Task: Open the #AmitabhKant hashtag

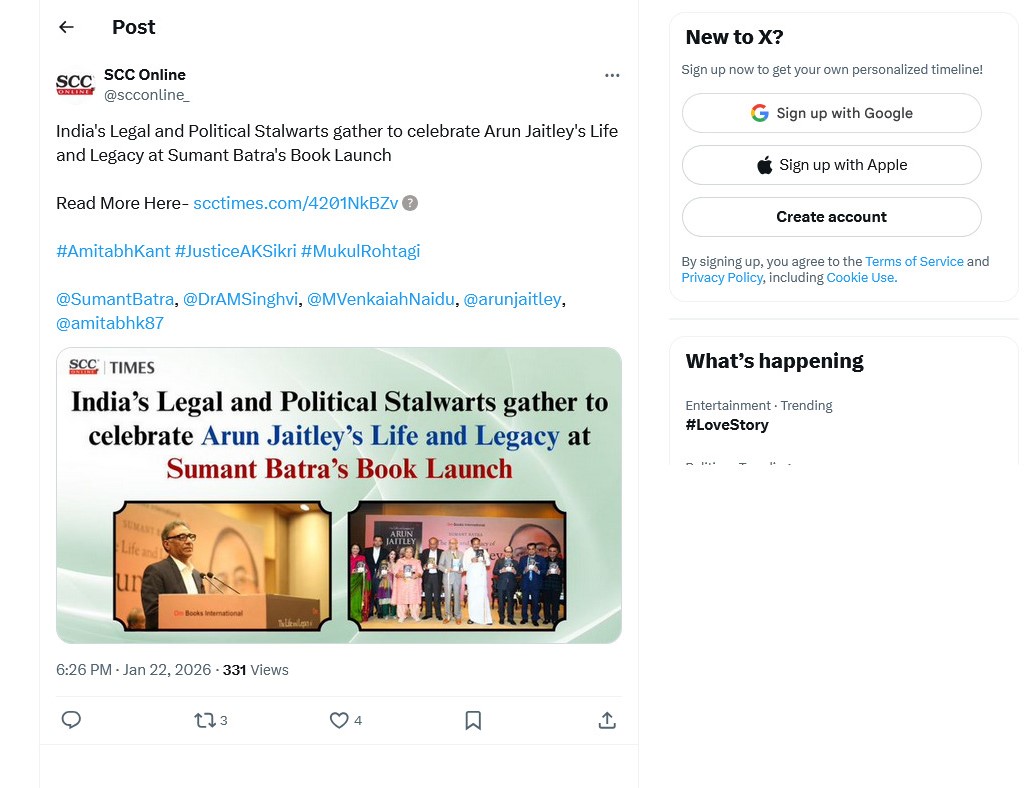Action: (113, 251)
